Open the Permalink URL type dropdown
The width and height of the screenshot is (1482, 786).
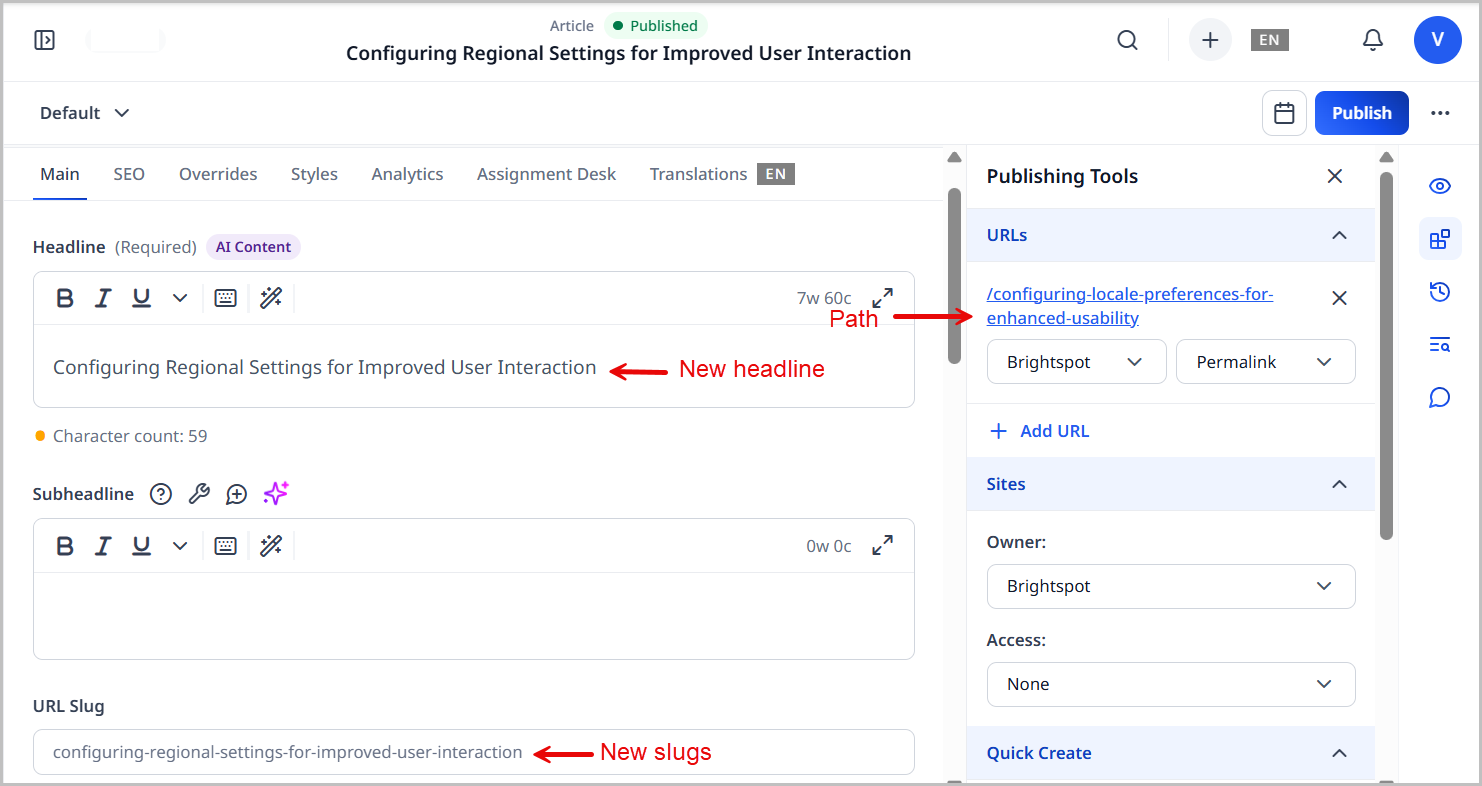pyautogui.click(x=1265, y=361)
